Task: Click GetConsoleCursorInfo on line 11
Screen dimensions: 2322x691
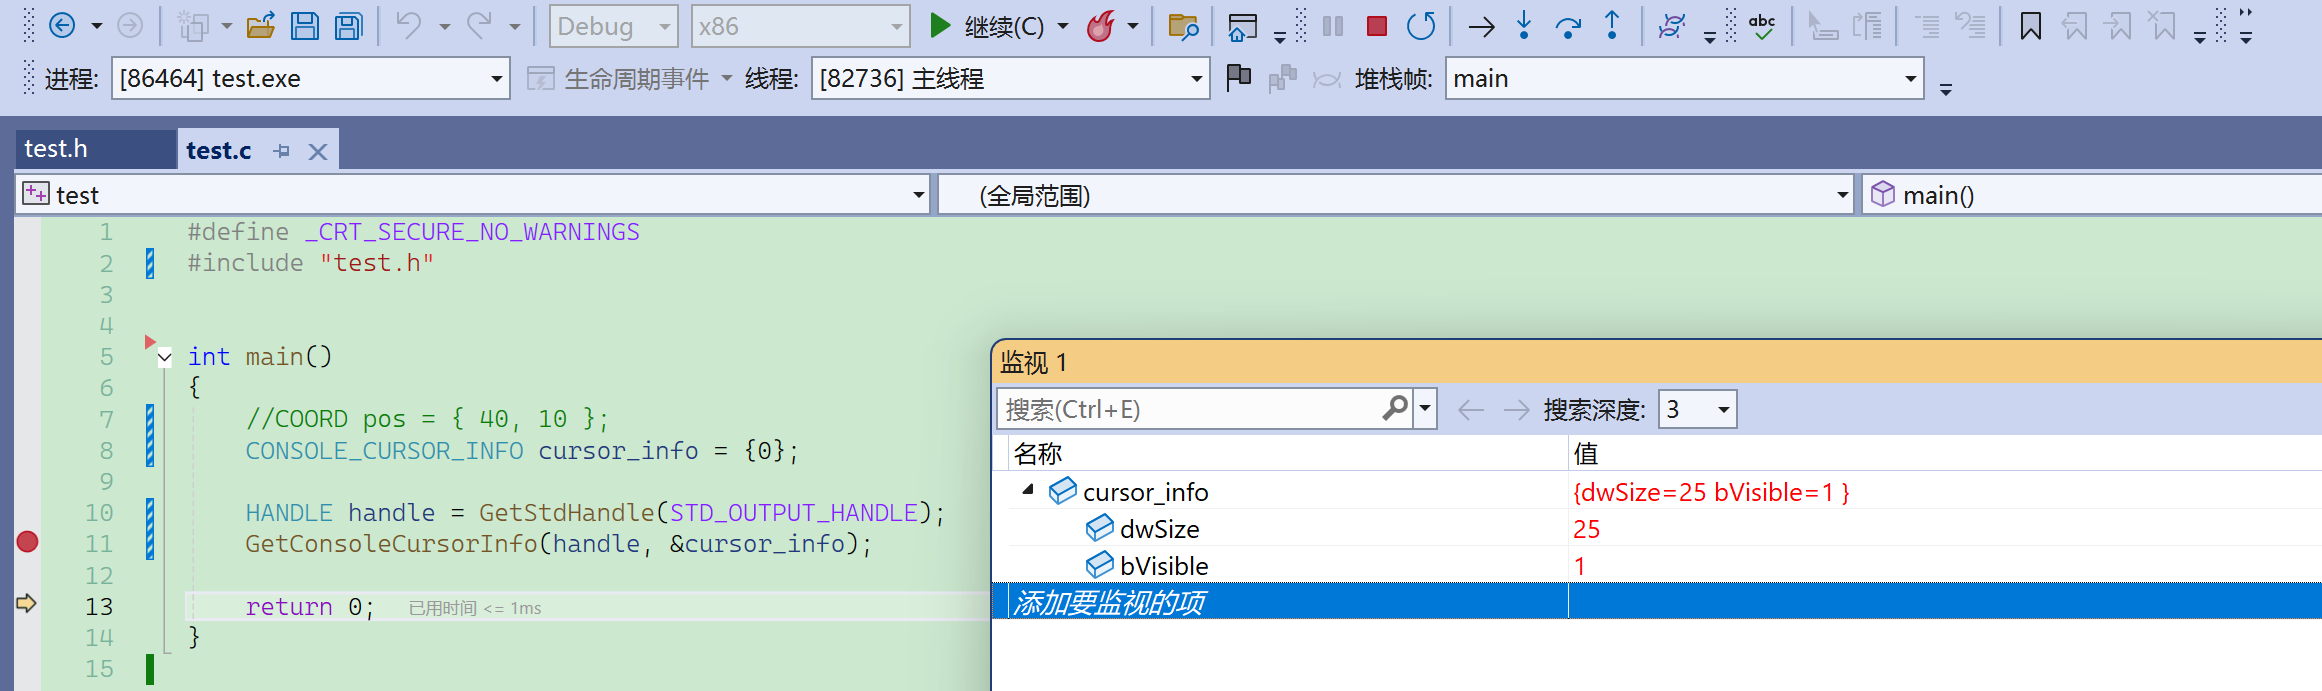Action: point(391,544)
